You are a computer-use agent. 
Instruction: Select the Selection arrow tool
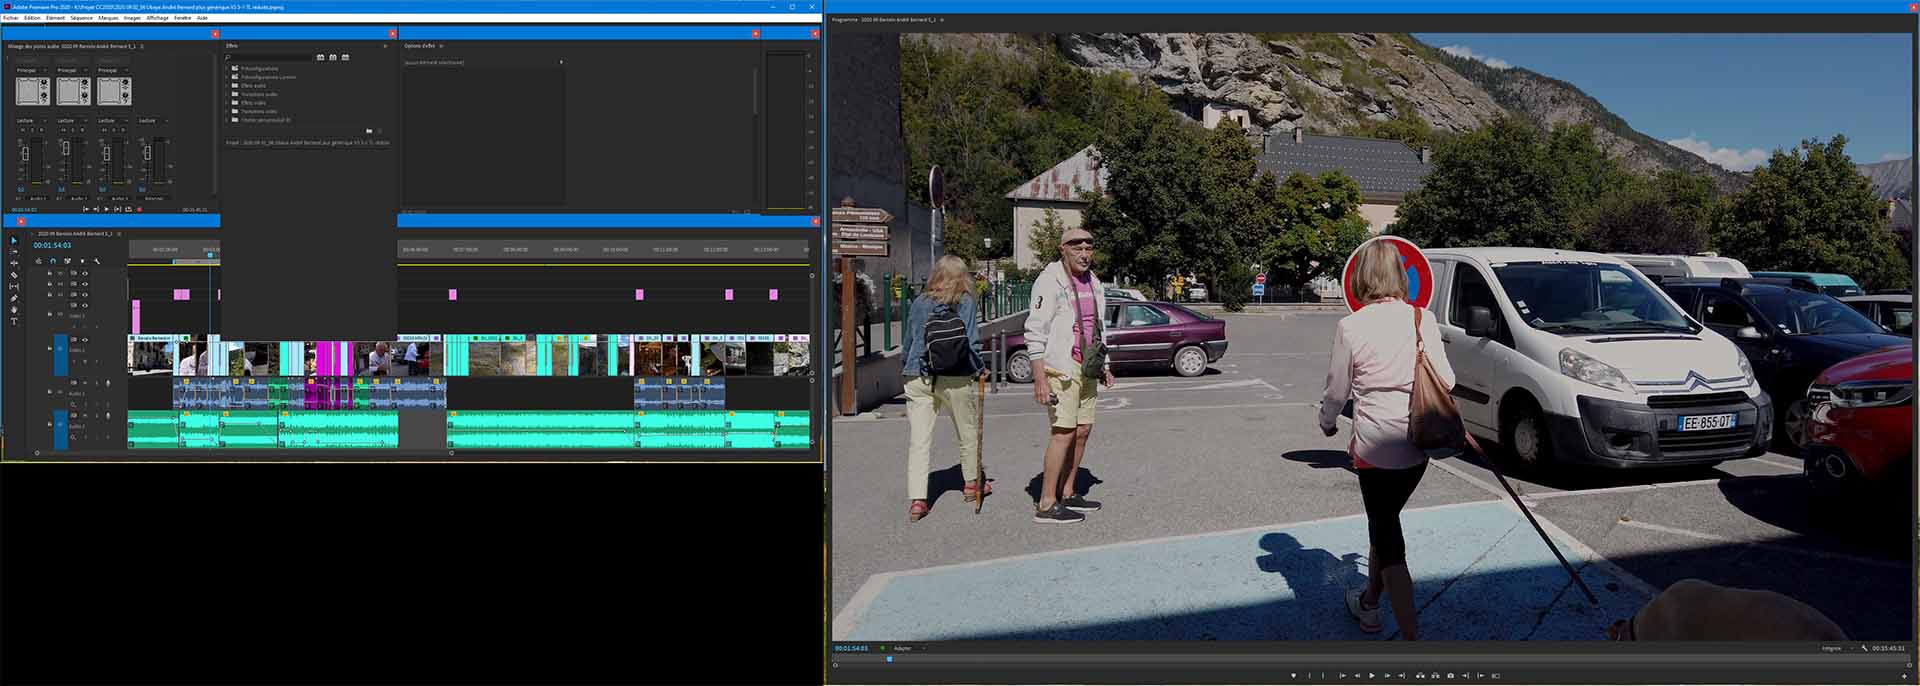[x=14, y=241]
